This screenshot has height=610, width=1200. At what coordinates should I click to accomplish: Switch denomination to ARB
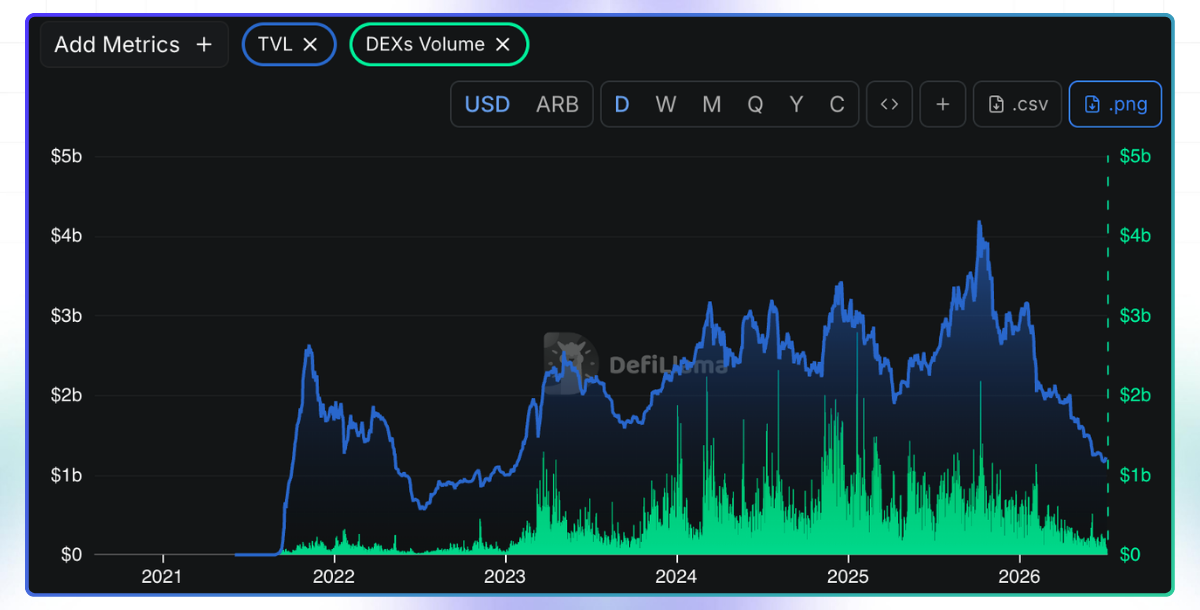[557, 104]
